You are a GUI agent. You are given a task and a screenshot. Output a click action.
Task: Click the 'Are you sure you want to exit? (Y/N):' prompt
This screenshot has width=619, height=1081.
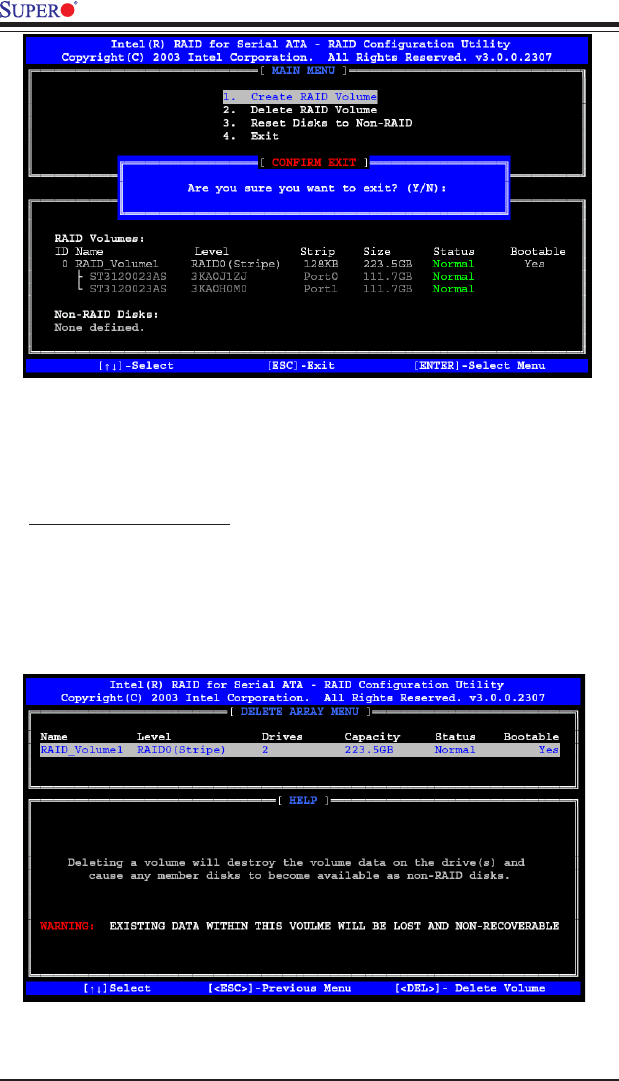pyautogui.click(x=317, y=188)
